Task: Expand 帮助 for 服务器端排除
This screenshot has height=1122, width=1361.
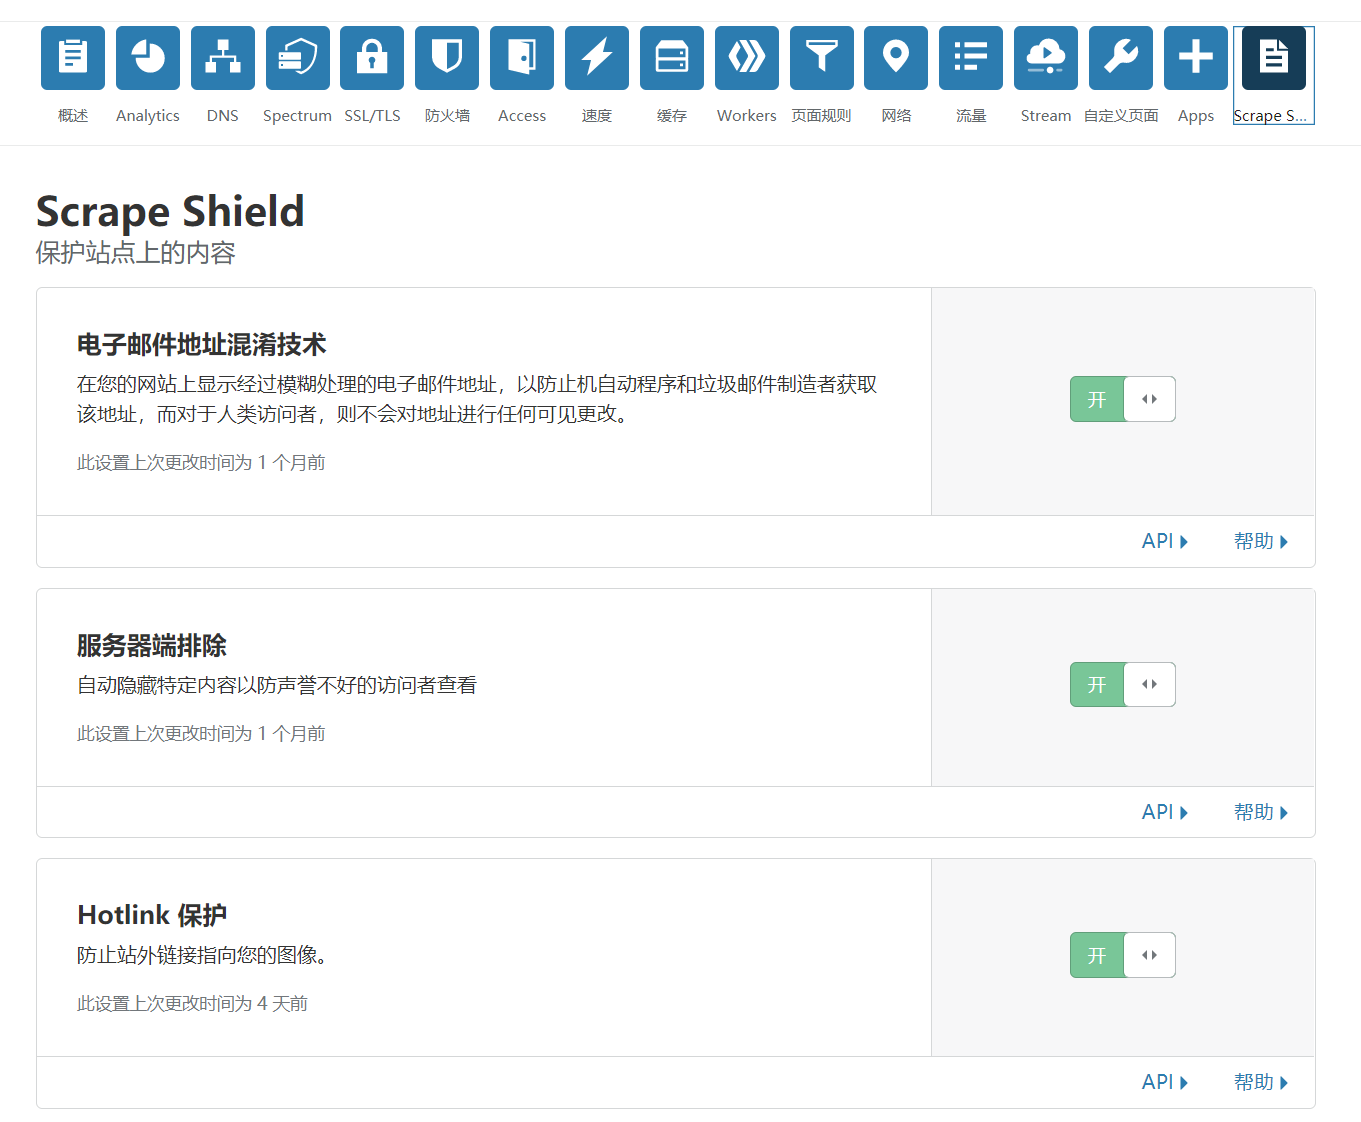Action: coord(1261,812)
